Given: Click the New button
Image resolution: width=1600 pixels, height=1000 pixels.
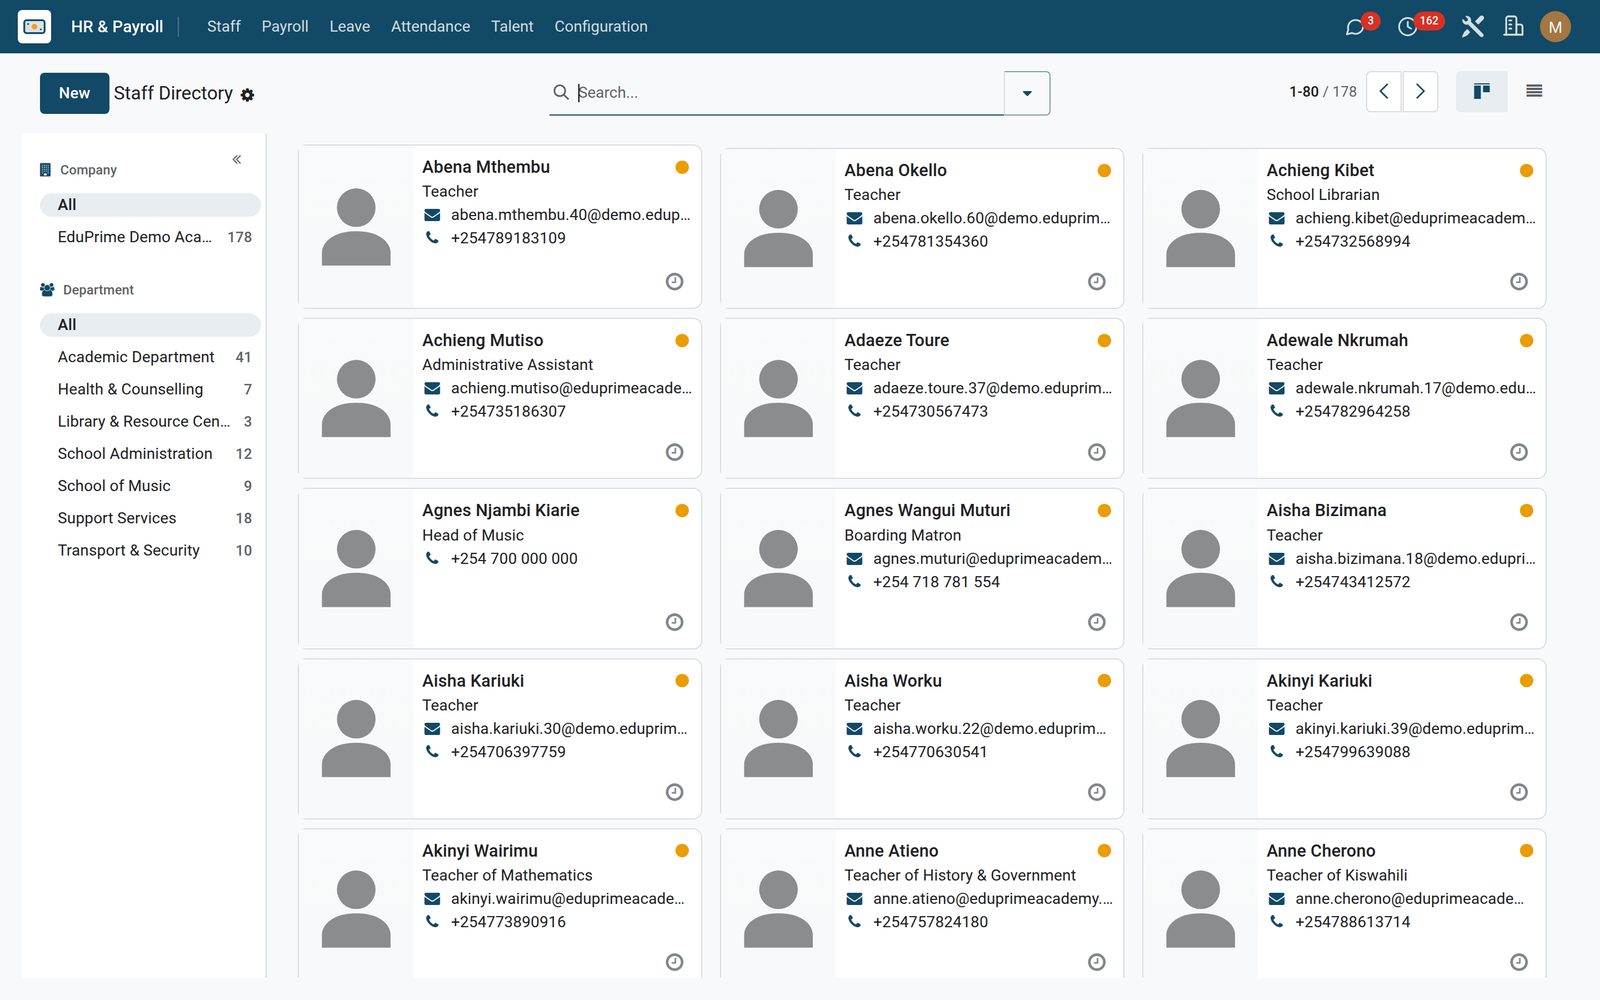Looking at the screenshot, I should pyautogui.click(x=75, y=93).
